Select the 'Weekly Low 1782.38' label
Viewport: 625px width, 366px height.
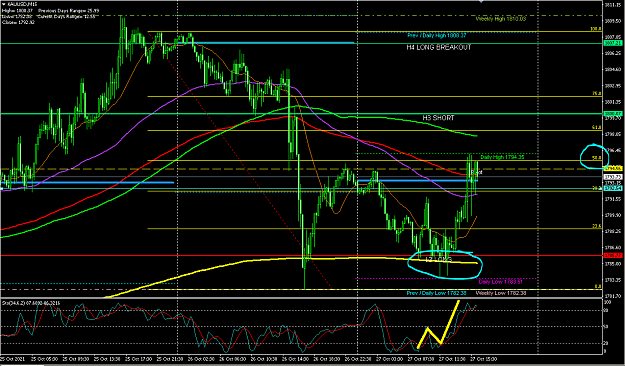(x=501, y=293)
